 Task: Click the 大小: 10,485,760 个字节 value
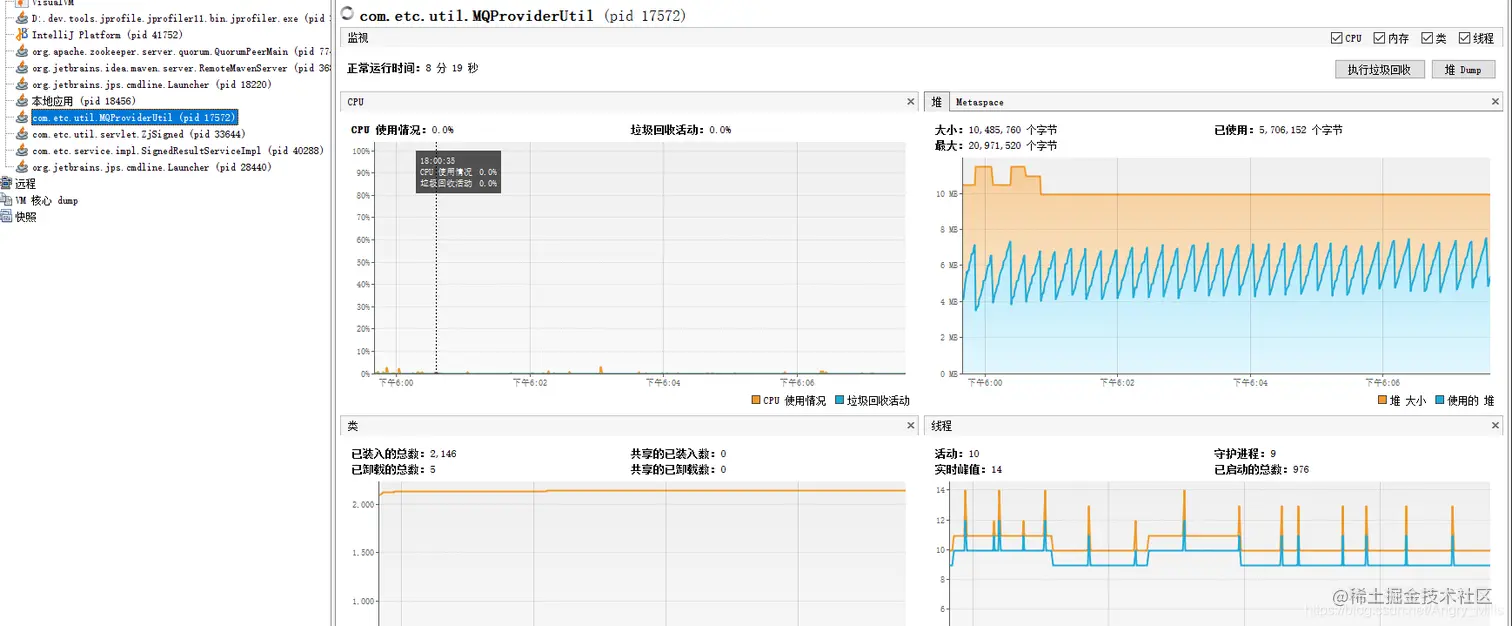(995, 130)
